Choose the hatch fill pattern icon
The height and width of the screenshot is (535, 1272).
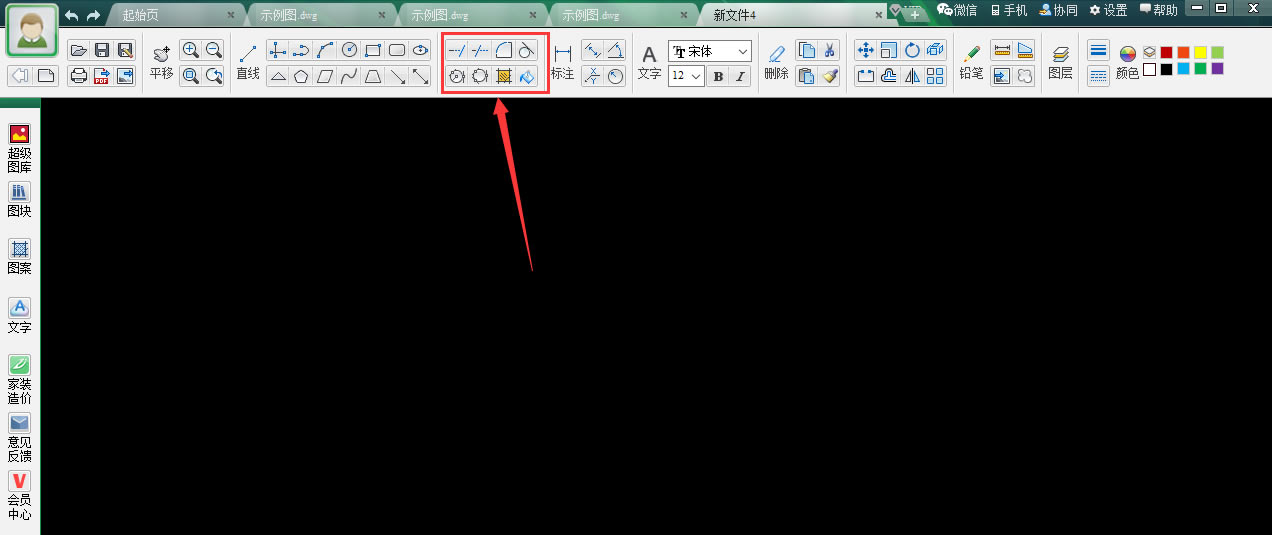tap(504, 76)
